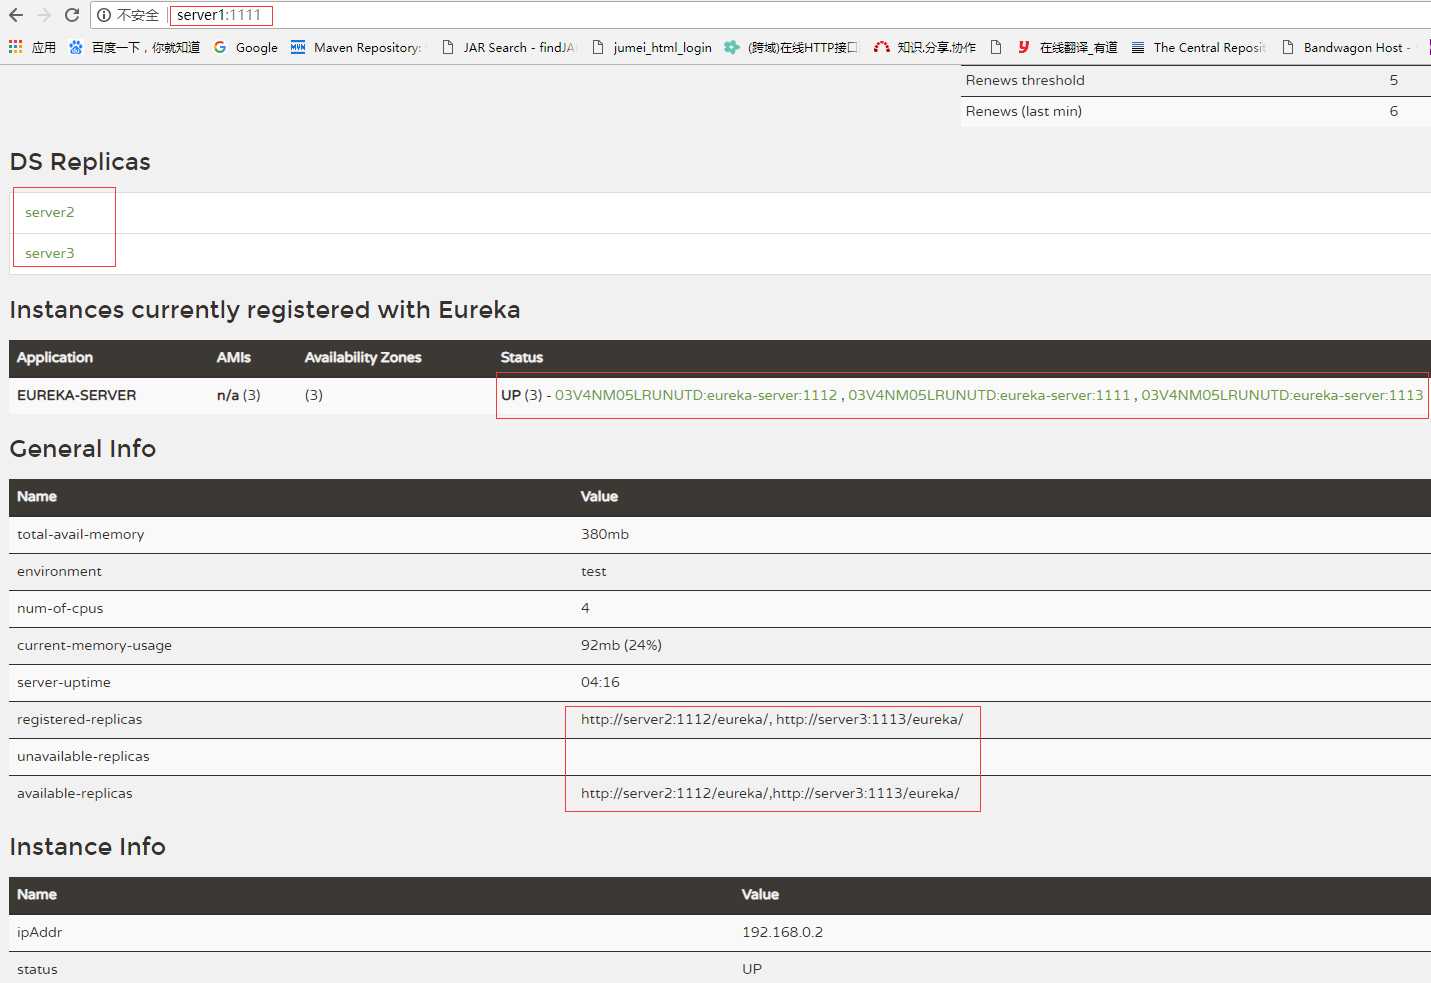Click the browser forward arrow
Viewport: 1431px width, 983px height.
pos(44,15)
